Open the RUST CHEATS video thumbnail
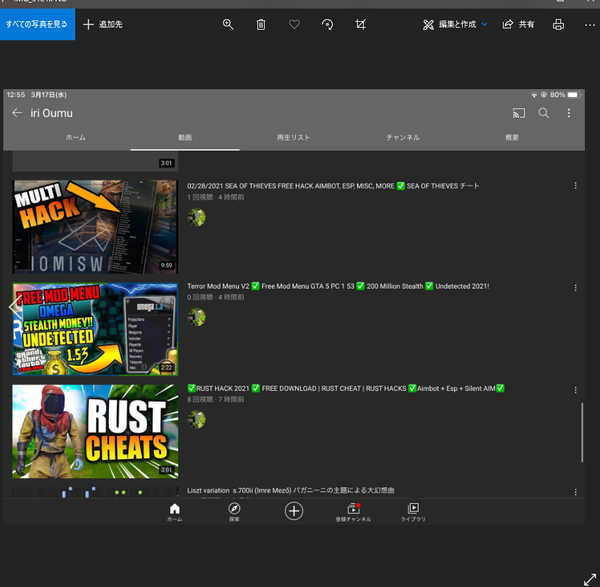Viewport: 600px width, 587px height. (x=95, y=431)
